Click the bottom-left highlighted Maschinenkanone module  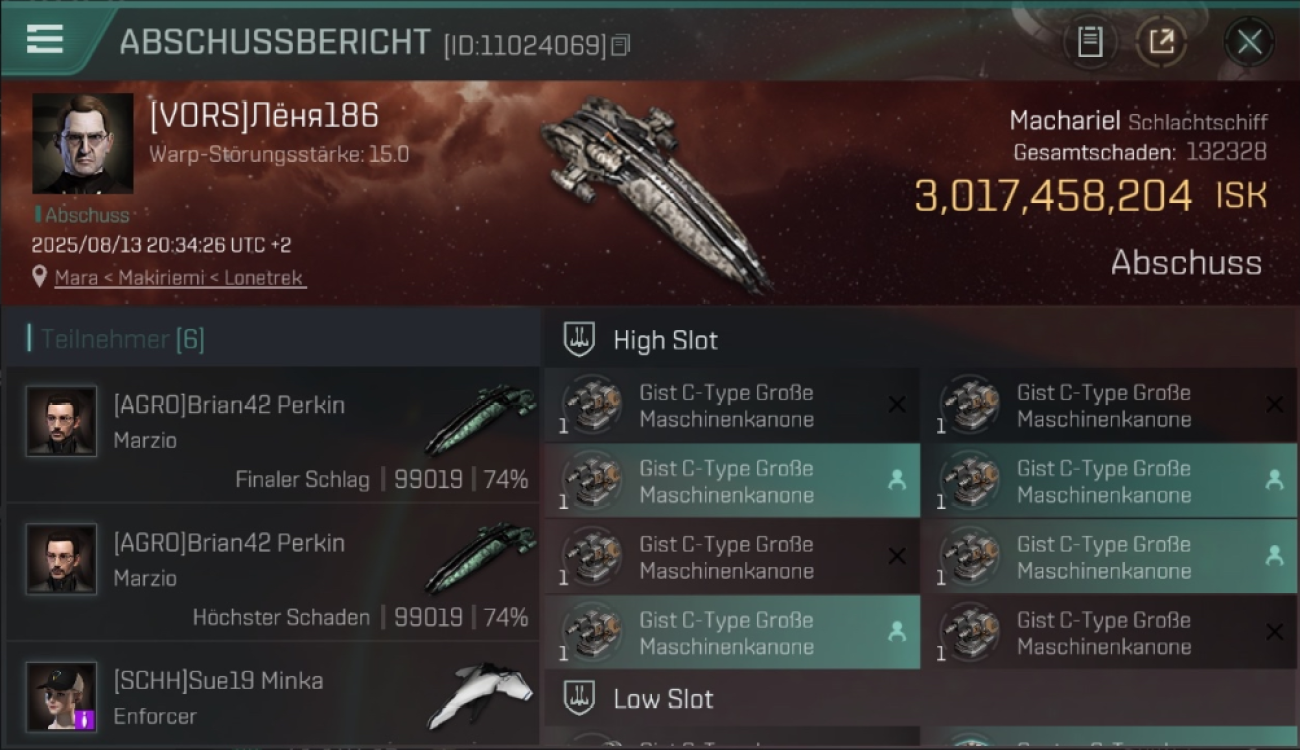(732, 632)
